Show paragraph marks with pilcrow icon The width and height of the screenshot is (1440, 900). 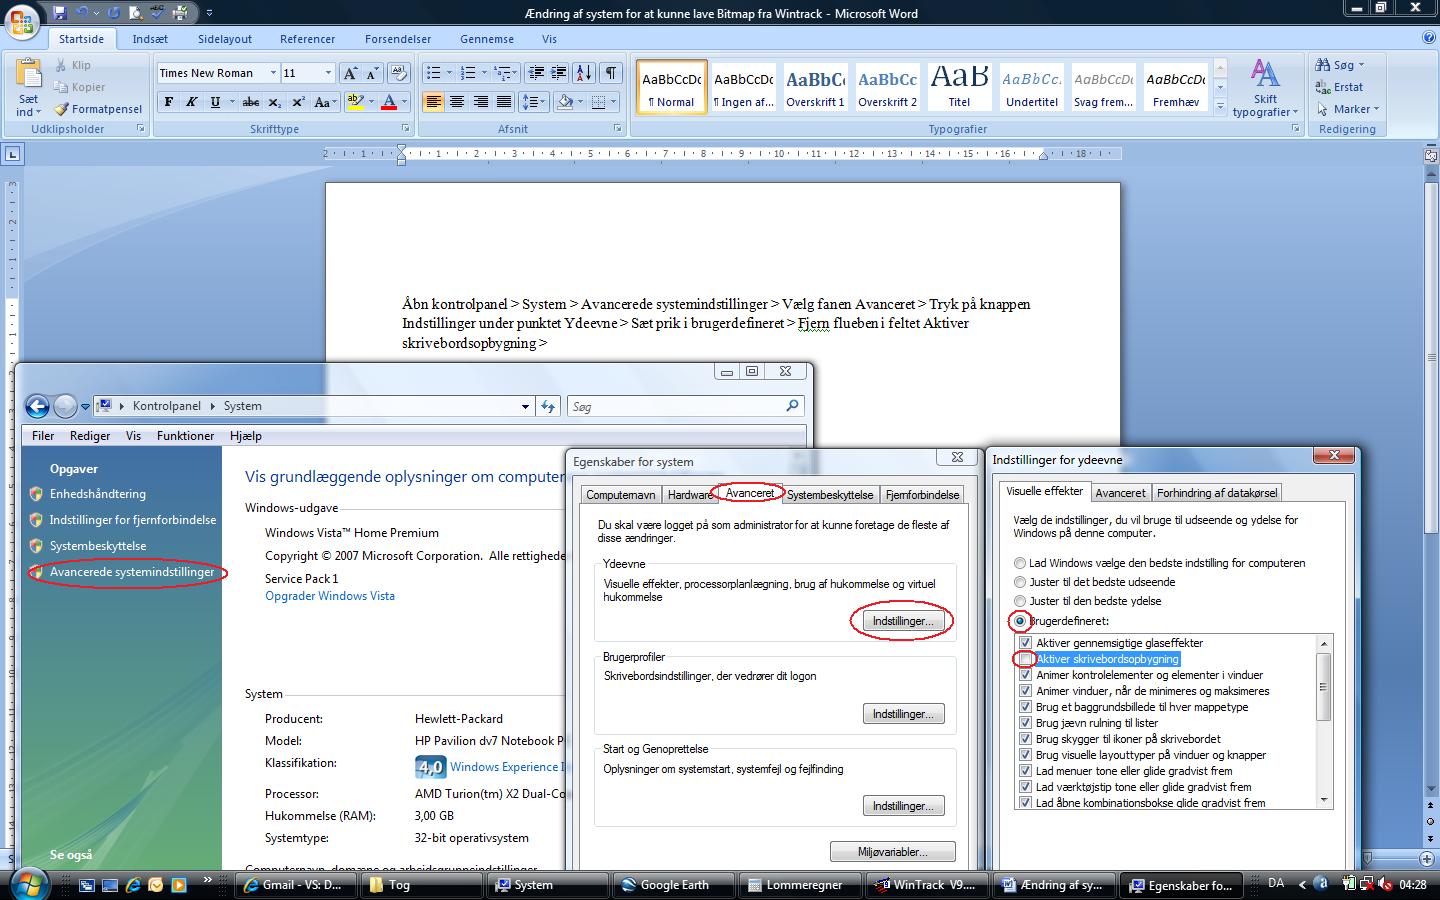(x=611, y=73)
